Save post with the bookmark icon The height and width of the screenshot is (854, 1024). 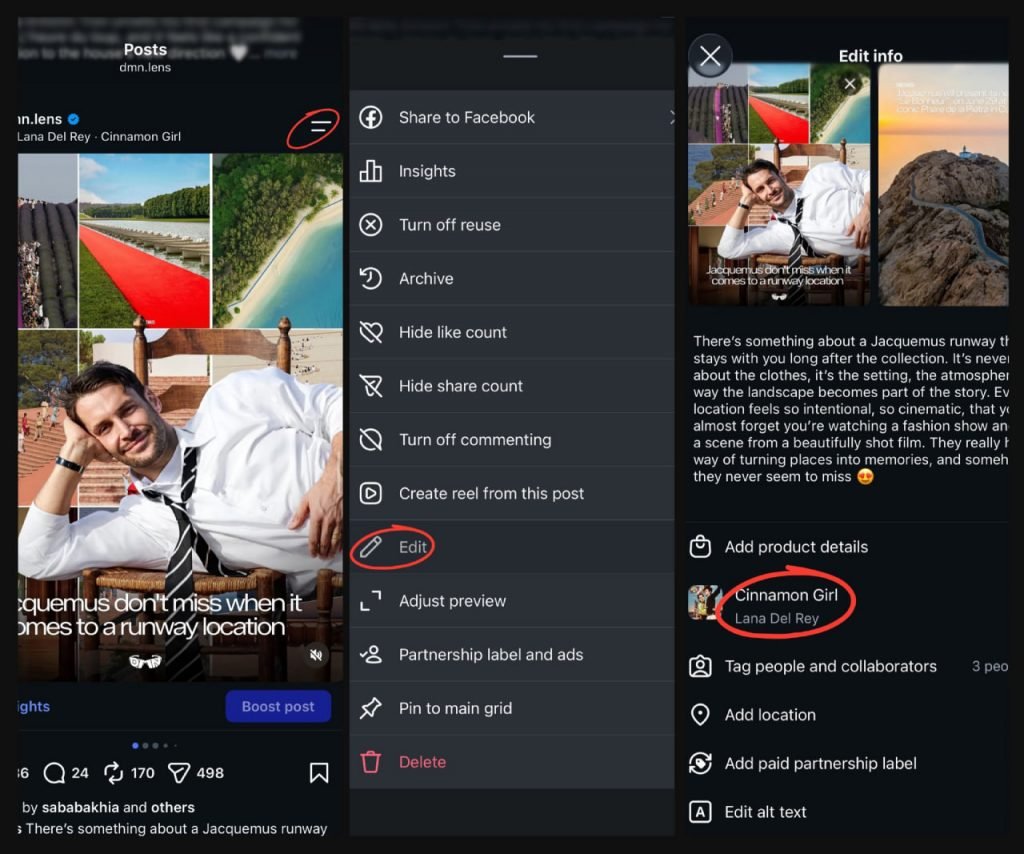pyautogui.click(x=319, y=773)
